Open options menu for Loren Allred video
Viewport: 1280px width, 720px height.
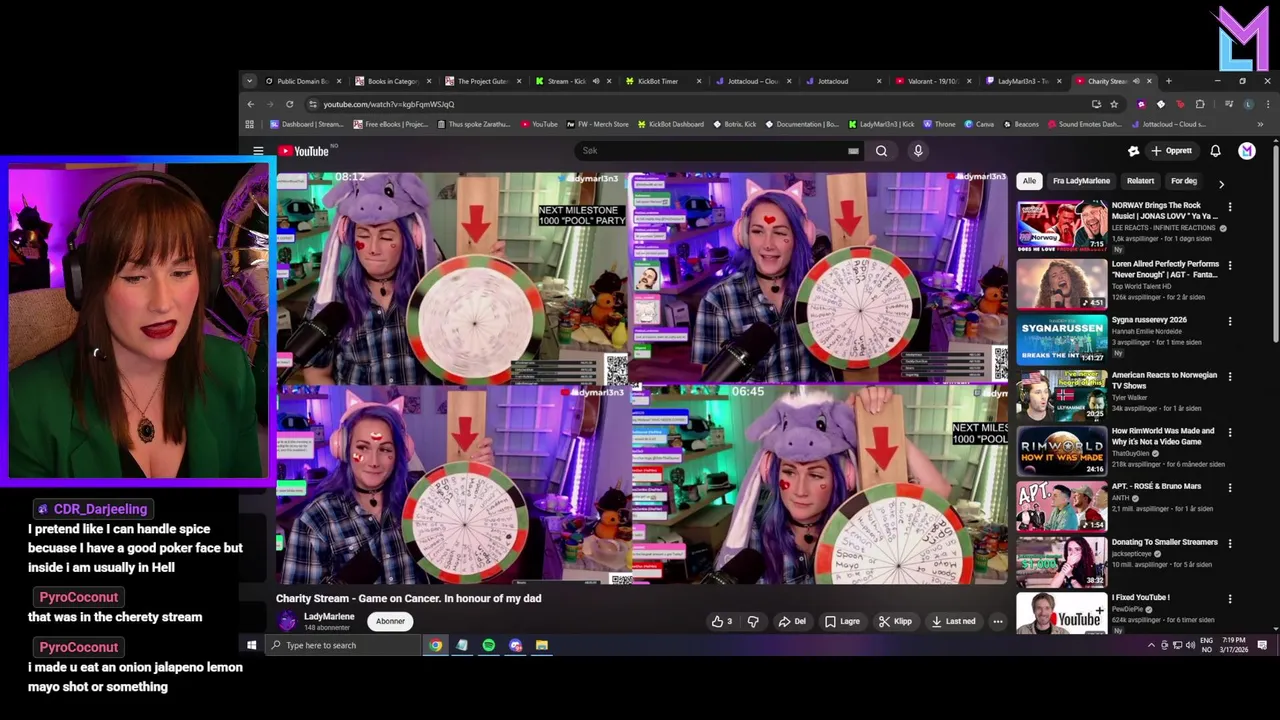(1230, 265)
